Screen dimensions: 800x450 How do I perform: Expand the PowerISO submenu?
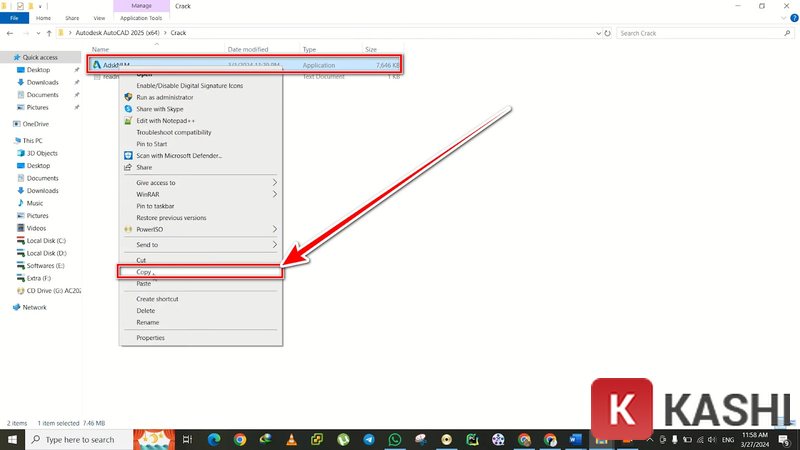pos(201,230)
